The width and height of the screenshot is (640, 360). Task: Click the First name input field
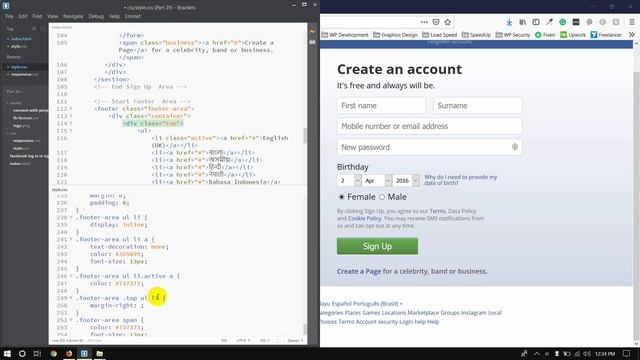tap(381, 105)
